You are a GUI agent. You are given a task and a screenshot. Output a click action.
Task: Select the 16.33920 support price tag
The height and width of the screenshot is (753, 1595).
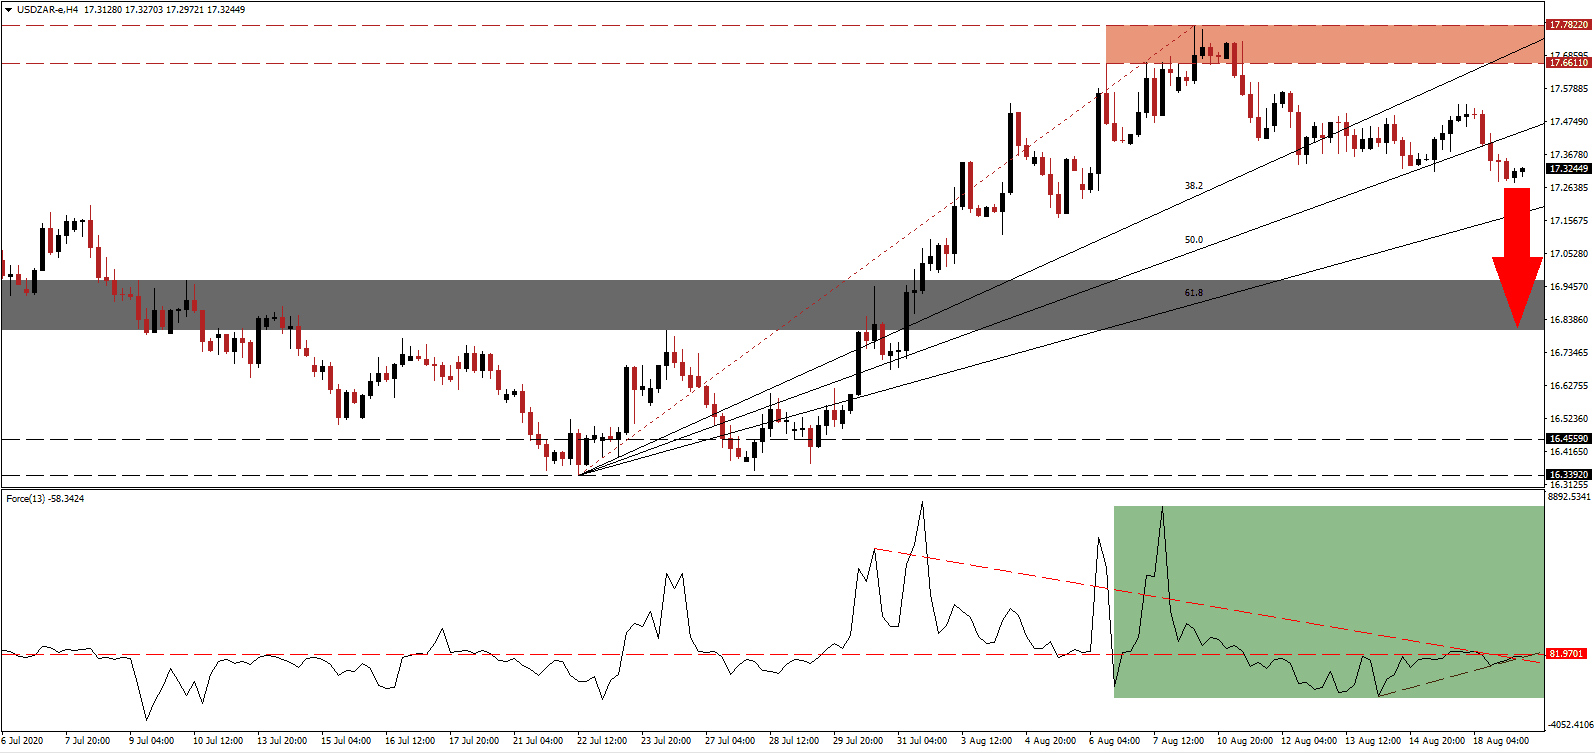(1567, 475)
